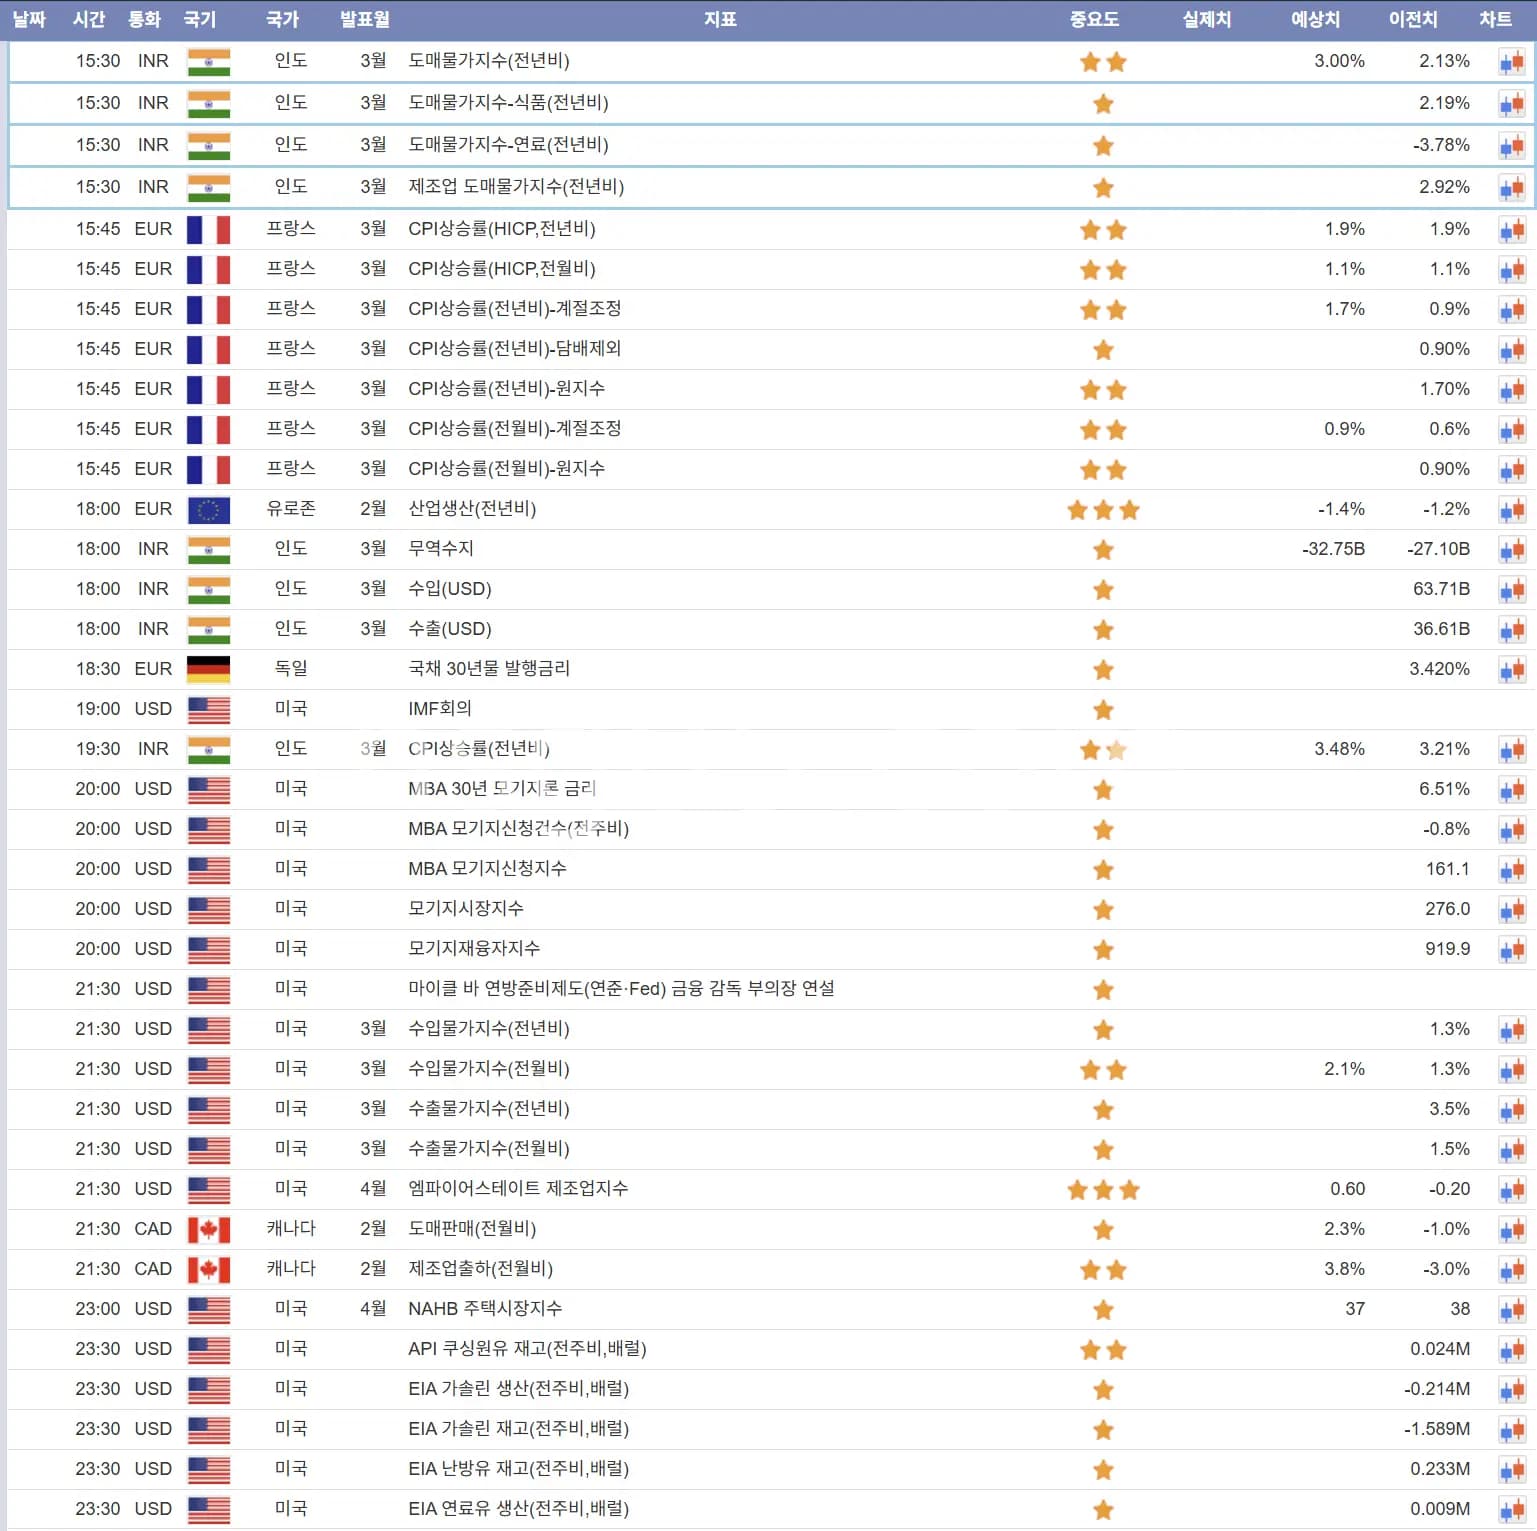The image size is (1537, 1531).
Task: Click 인도 CPI상승률(전년비) indicator name
Action: pyautogui.click(x=478, y=749)
